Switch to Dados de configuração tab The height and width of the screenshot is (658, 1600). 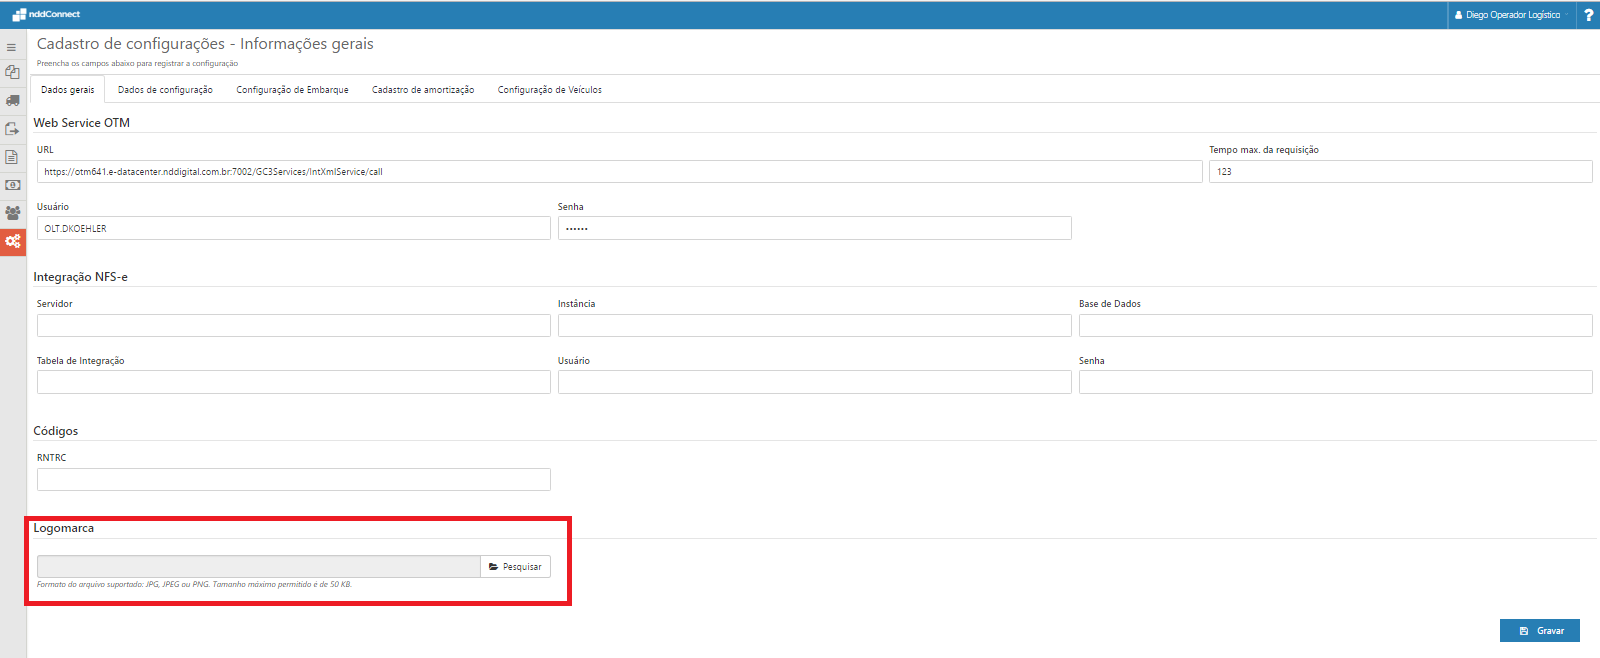click(165, 90)
